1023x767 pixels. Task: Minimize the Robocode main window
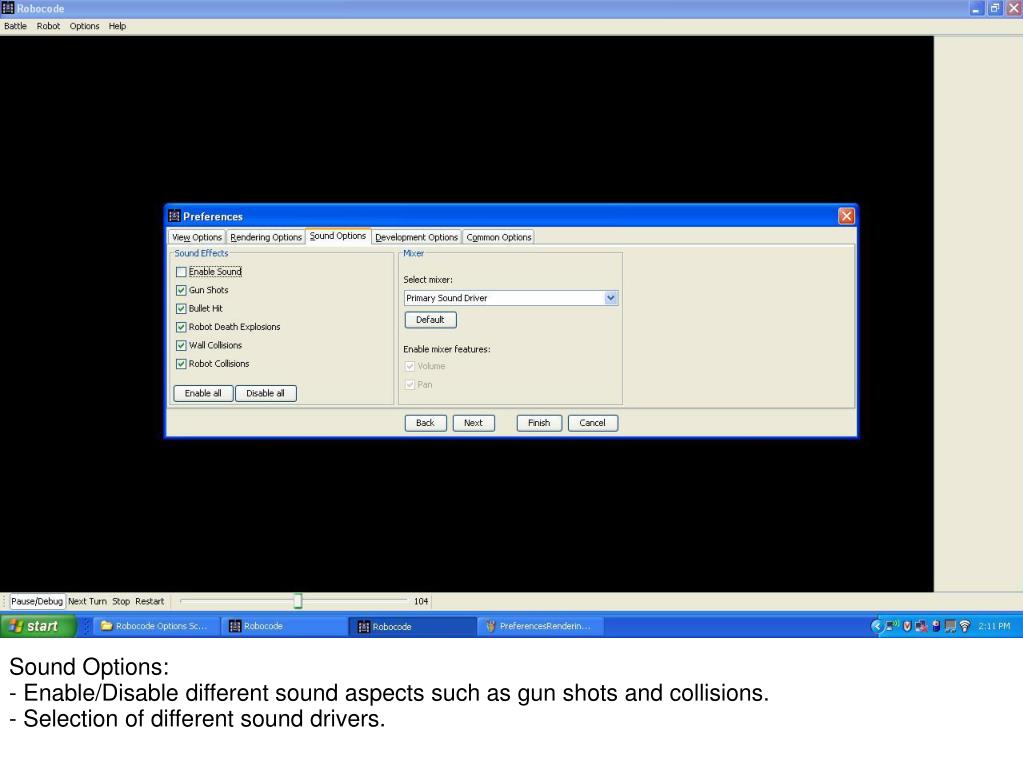976,8
